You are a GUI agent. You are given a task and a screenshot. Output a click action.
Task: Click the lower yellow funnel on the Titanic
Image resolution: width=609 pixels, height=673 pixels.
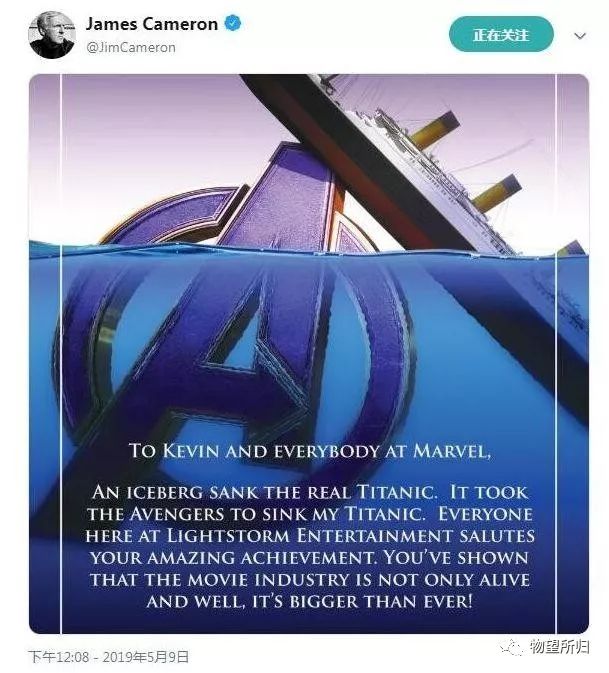coord(497,194)
